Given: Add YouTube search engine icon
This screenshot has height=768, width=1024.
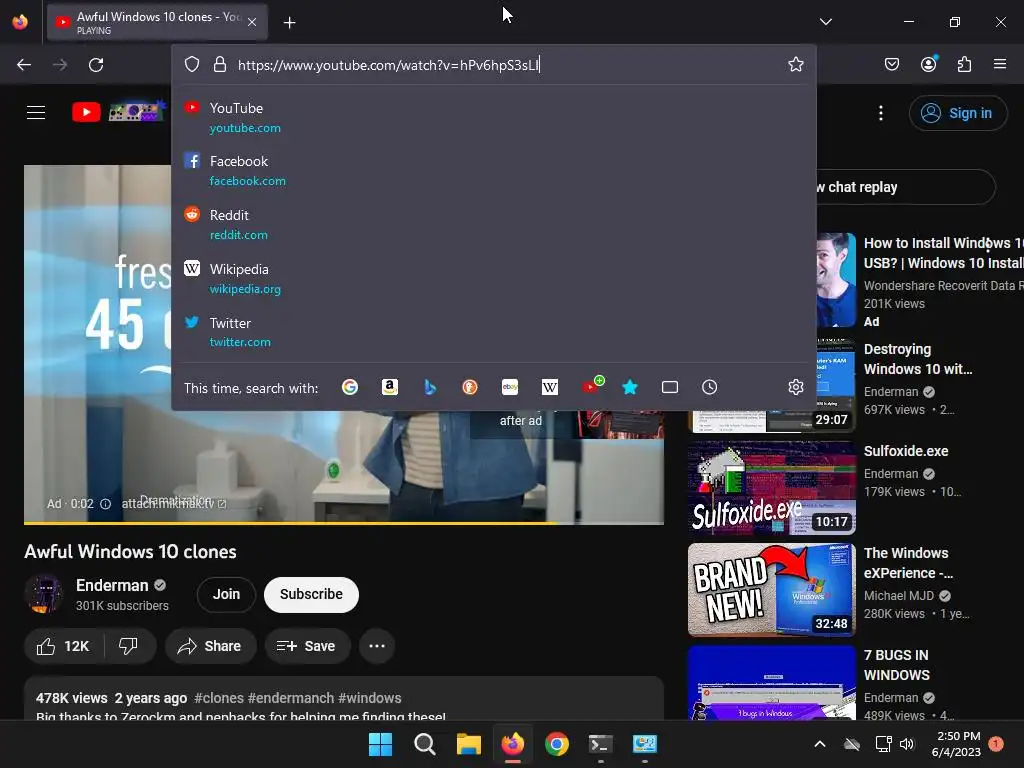Looking at the screenshot, I should pos(592,385).
